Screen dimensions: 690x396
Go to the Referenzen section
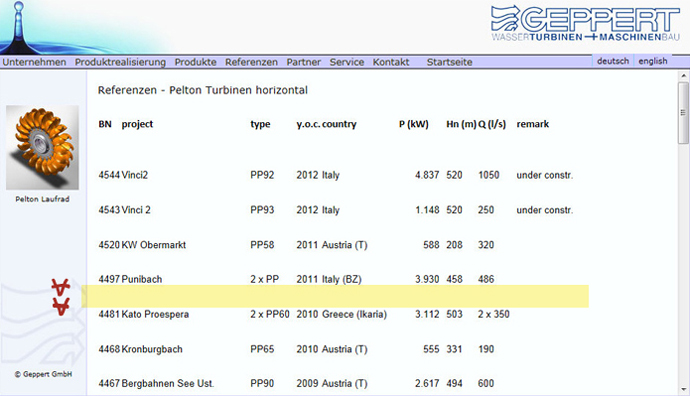(x=251, y=62)
